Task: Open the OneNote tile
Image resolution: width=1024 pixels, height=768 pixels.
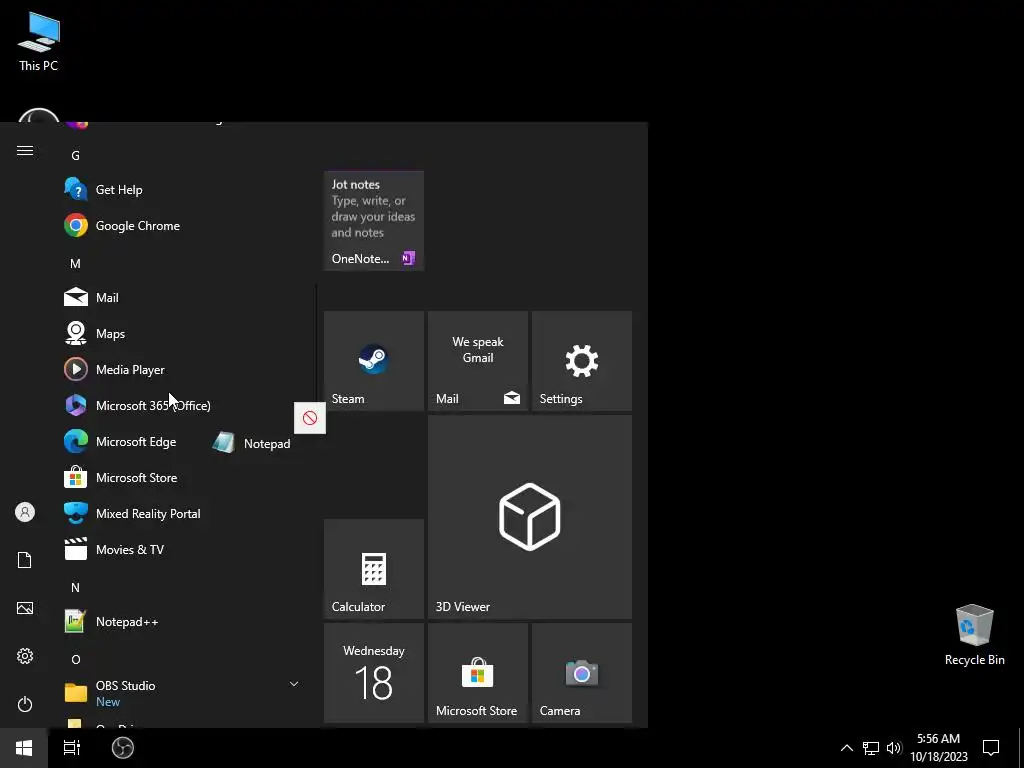Action: 374,221
